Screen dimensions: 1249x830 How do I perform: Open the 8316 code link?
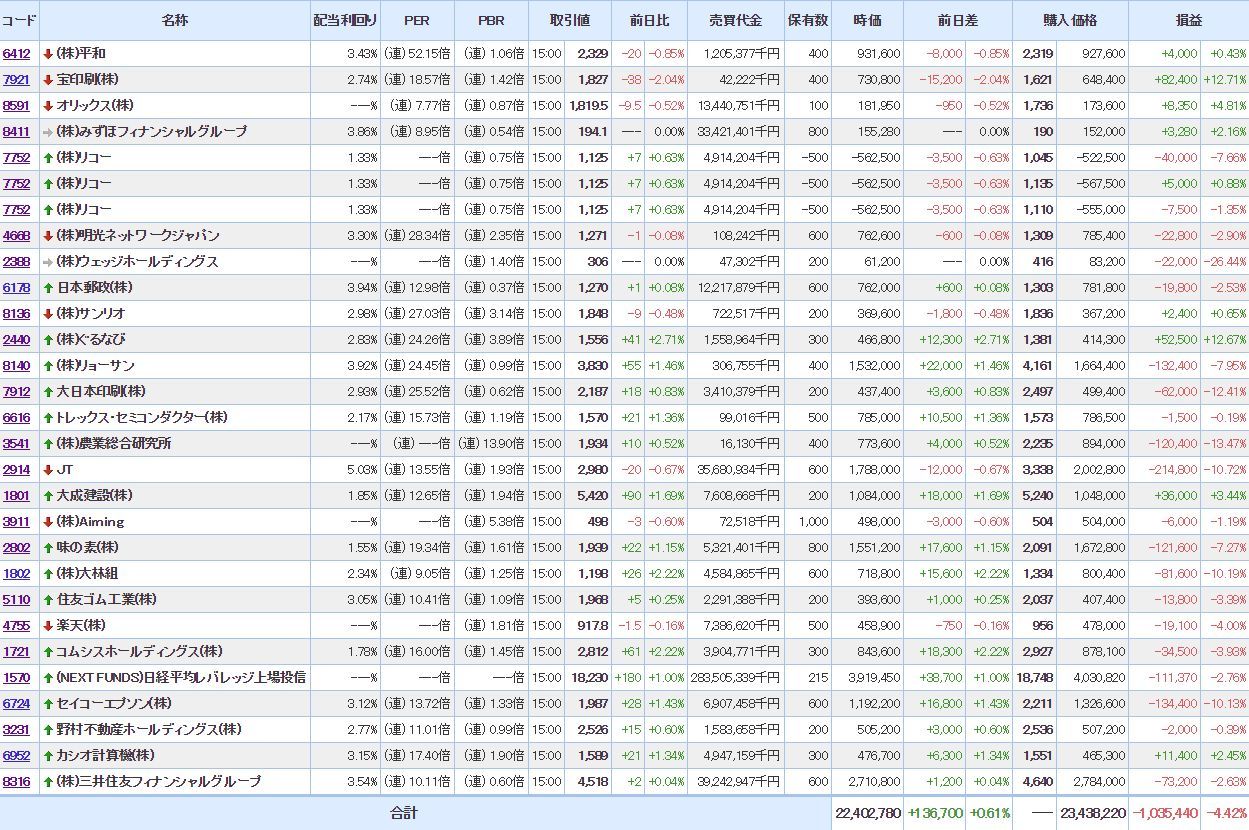click(16, 782)
